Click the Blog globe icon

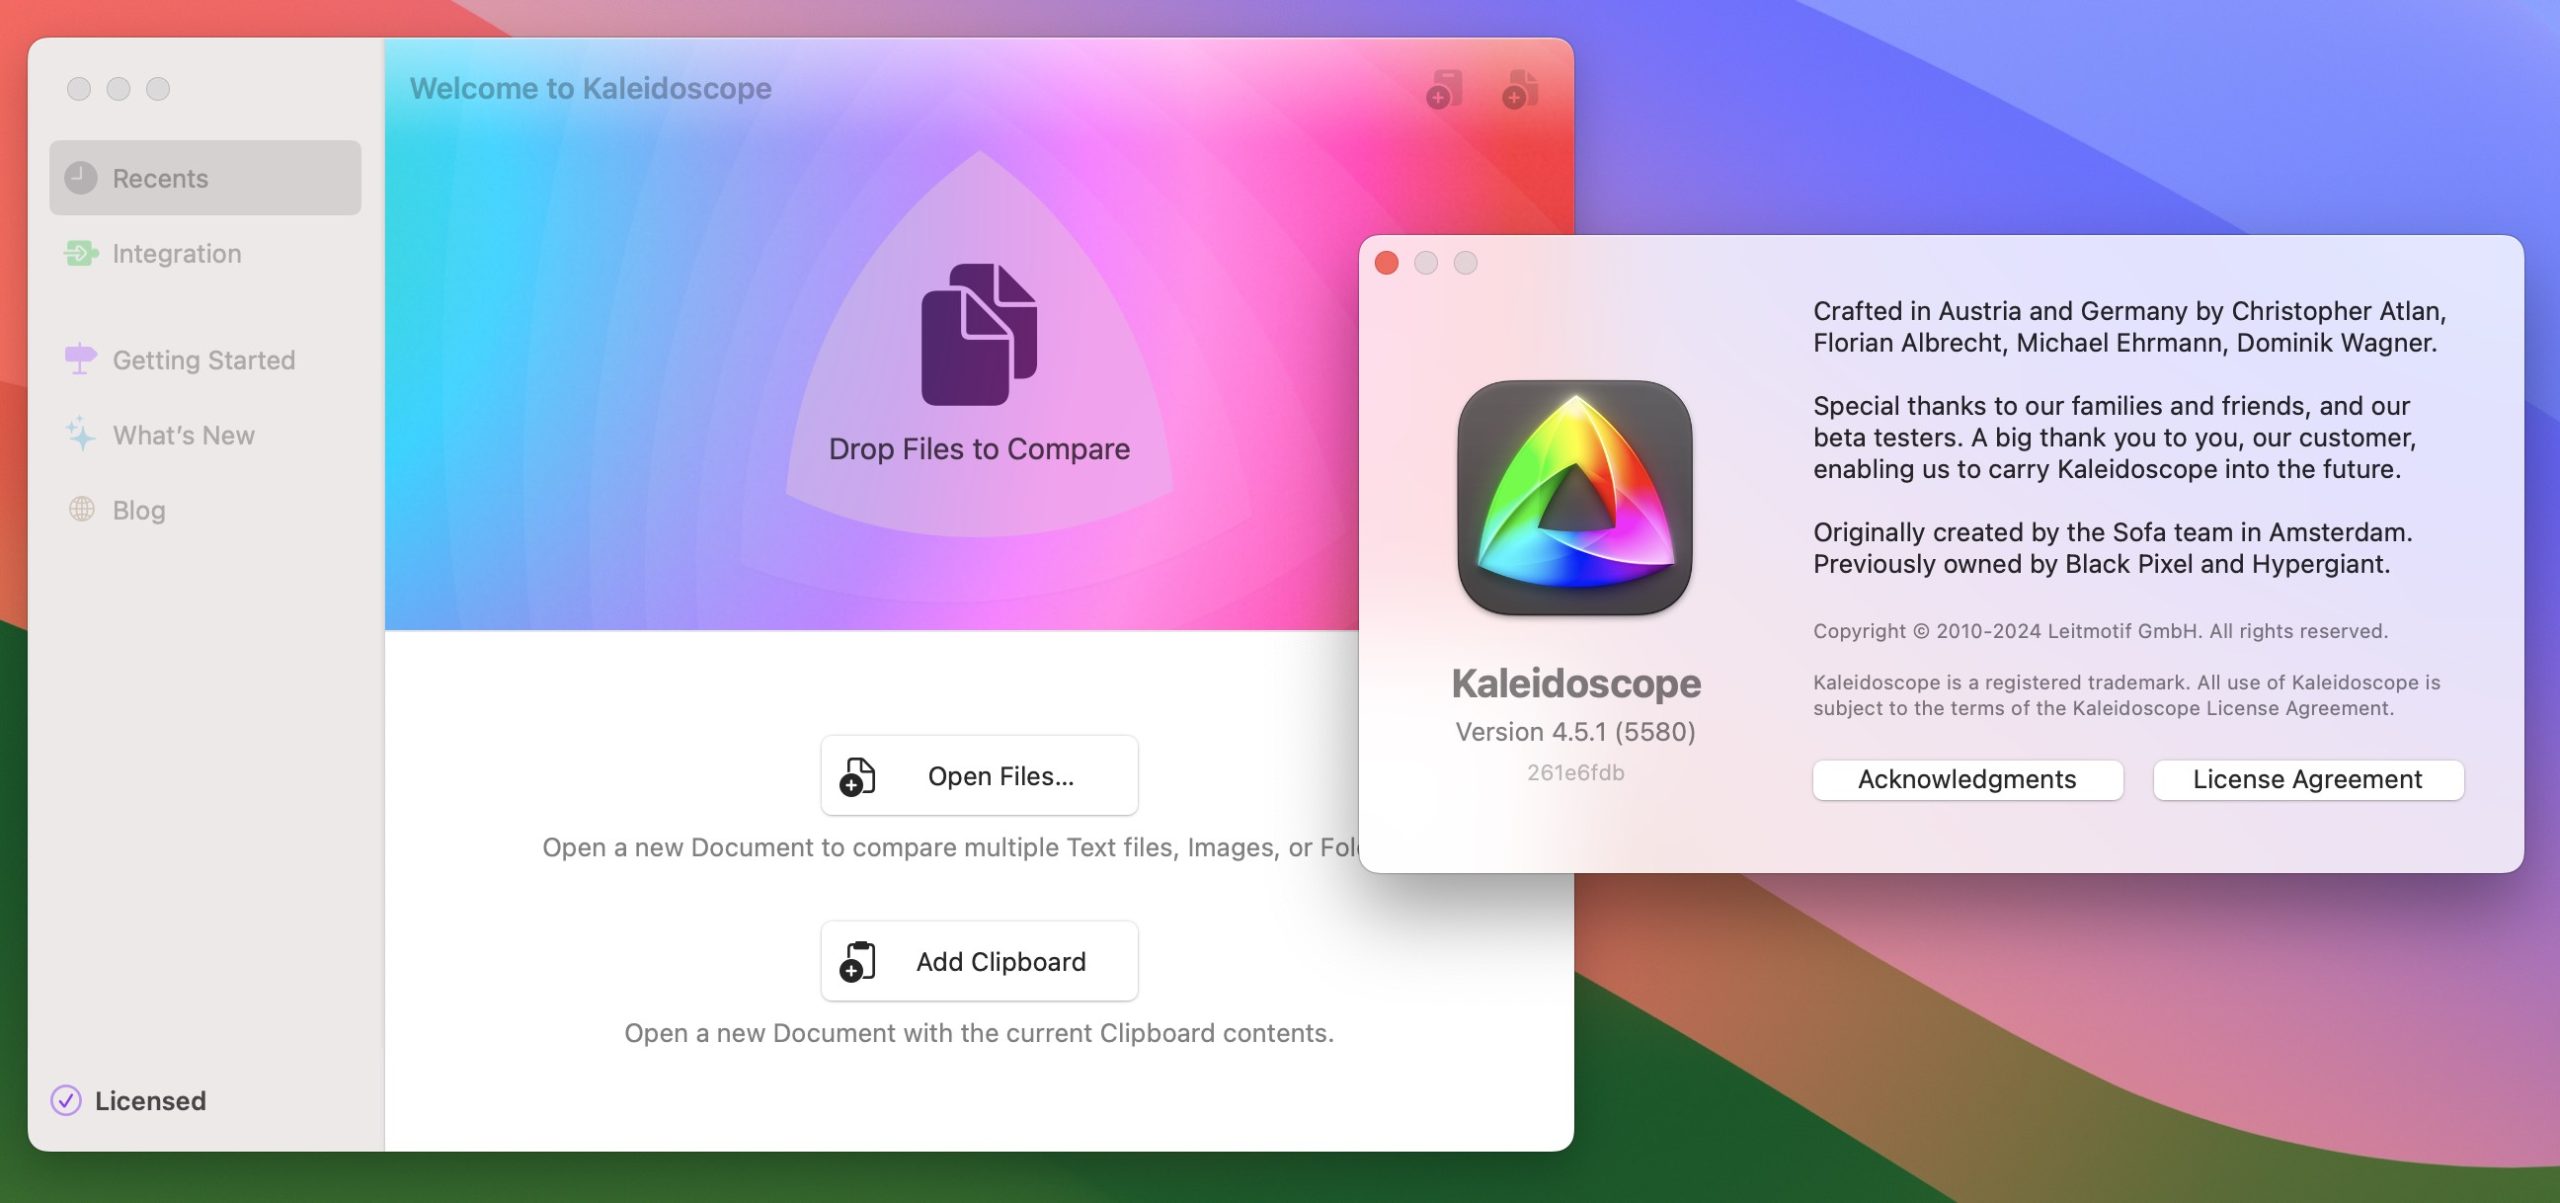pos(81,509)
